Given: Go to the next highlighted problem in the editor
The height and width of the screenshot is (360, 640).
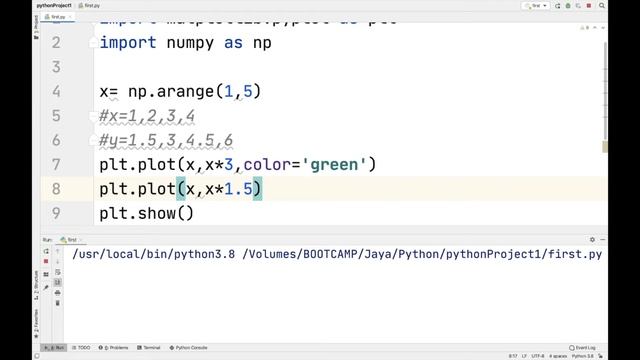Looking at the screenshot, I should [602, 28].
